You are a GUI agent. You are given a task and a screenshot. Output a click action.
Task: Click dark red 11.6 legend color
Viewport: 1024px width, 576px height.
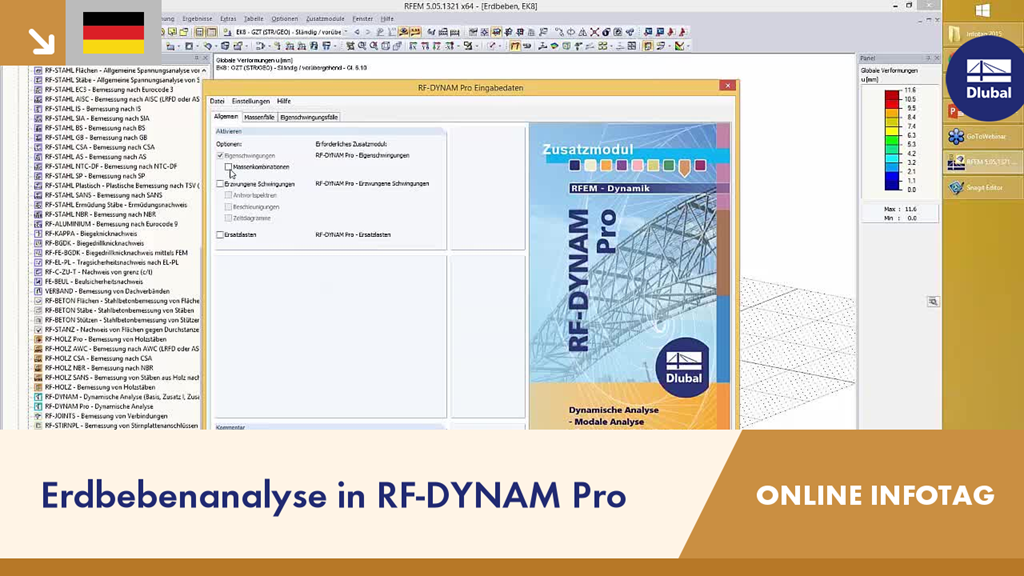point(892,95)
